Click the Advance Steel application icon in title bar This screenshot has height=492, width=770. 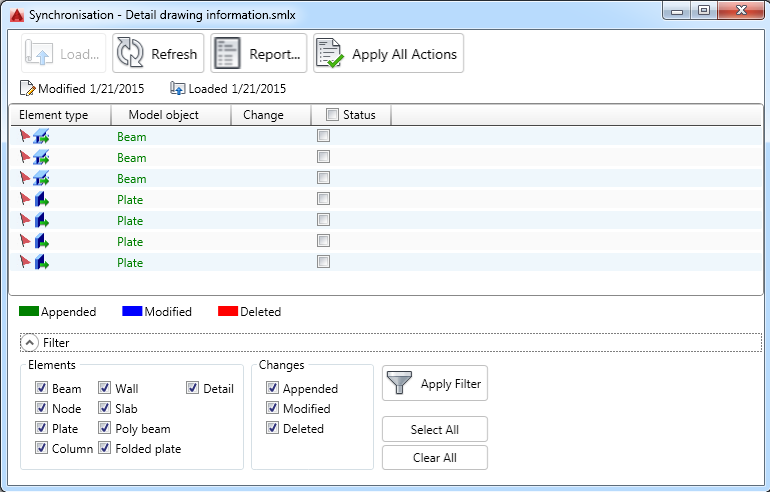coord(17,15)
